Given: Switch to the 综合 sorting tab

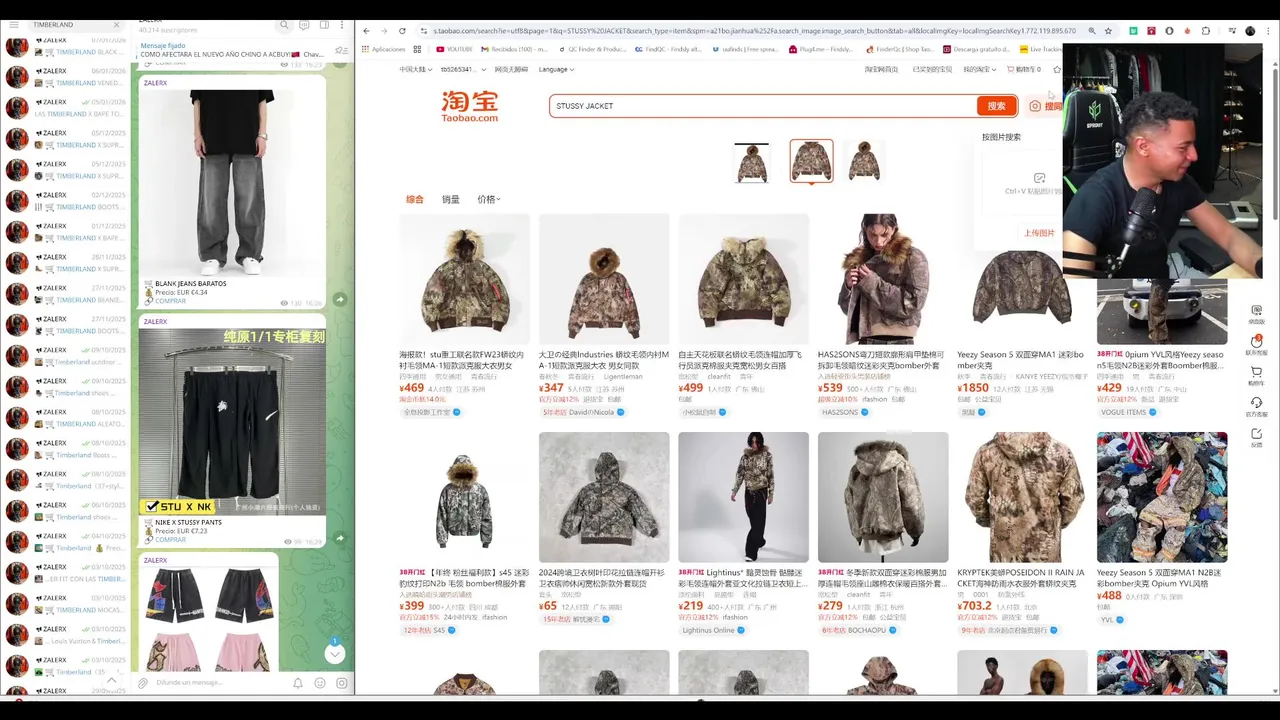Looking at the screenshot, I should (x=415, y=199).
